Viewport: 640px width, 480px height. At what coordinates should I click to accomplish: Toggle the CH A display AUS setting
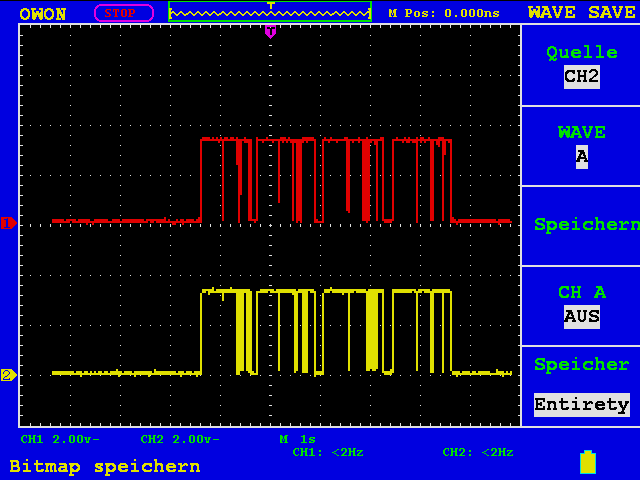pyautogui.click(x=582, y=316)
